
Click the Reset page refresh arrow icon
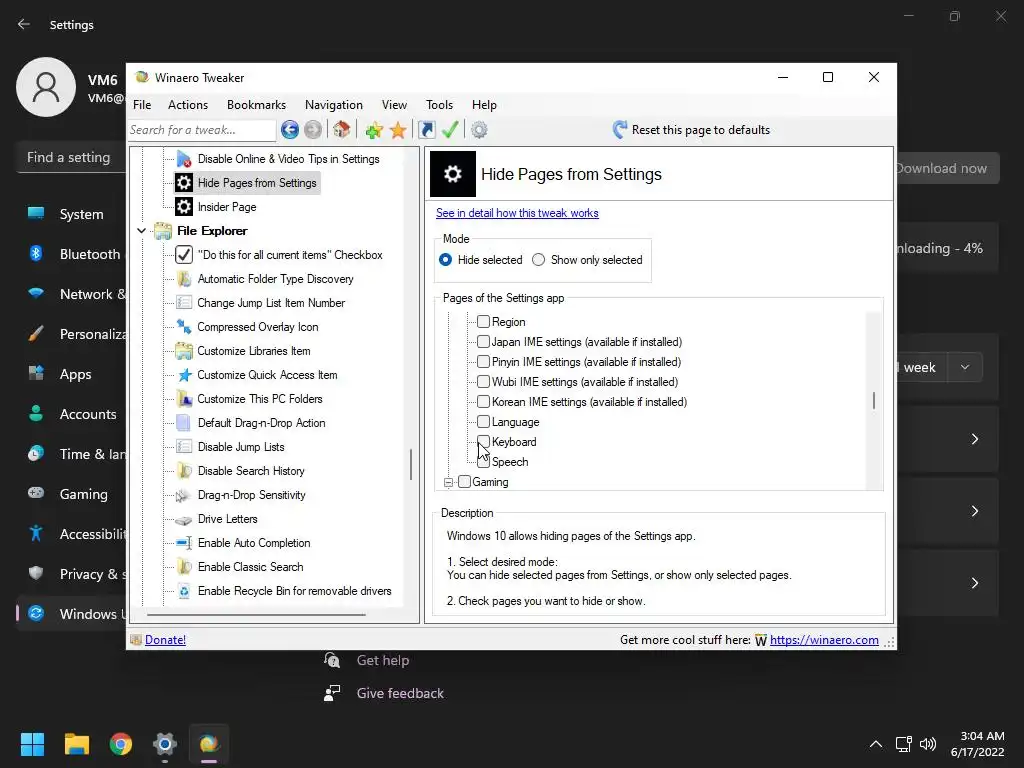pyautogui.click(x=620, y=129)
